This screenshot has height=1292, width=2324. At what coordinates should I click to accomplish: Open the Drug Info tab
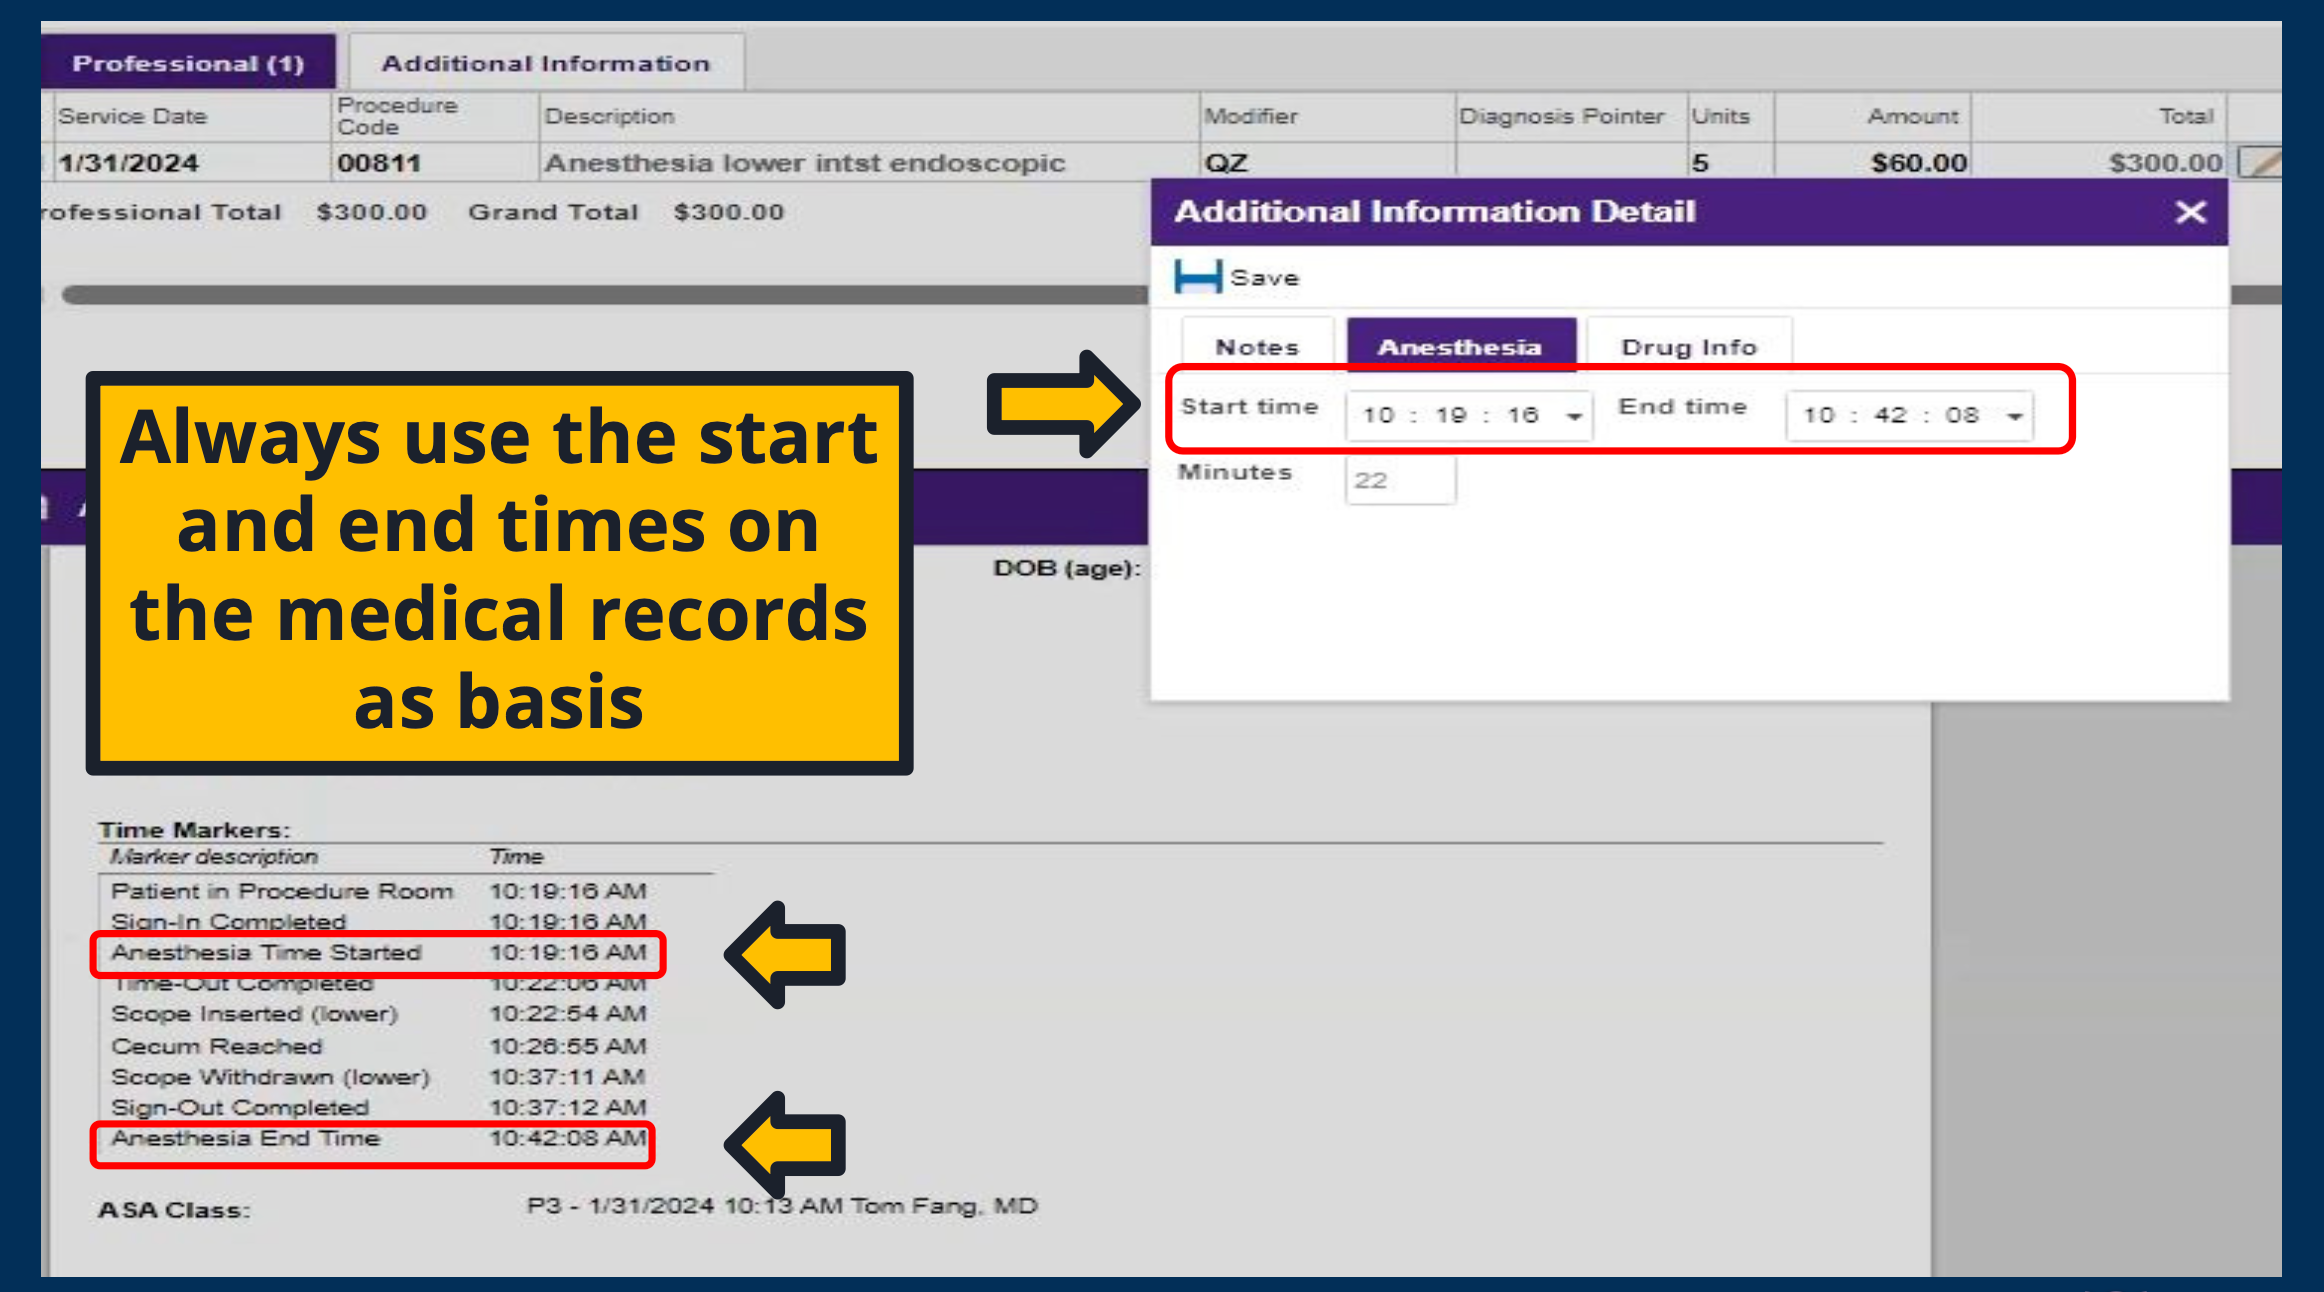point(1689,346)
